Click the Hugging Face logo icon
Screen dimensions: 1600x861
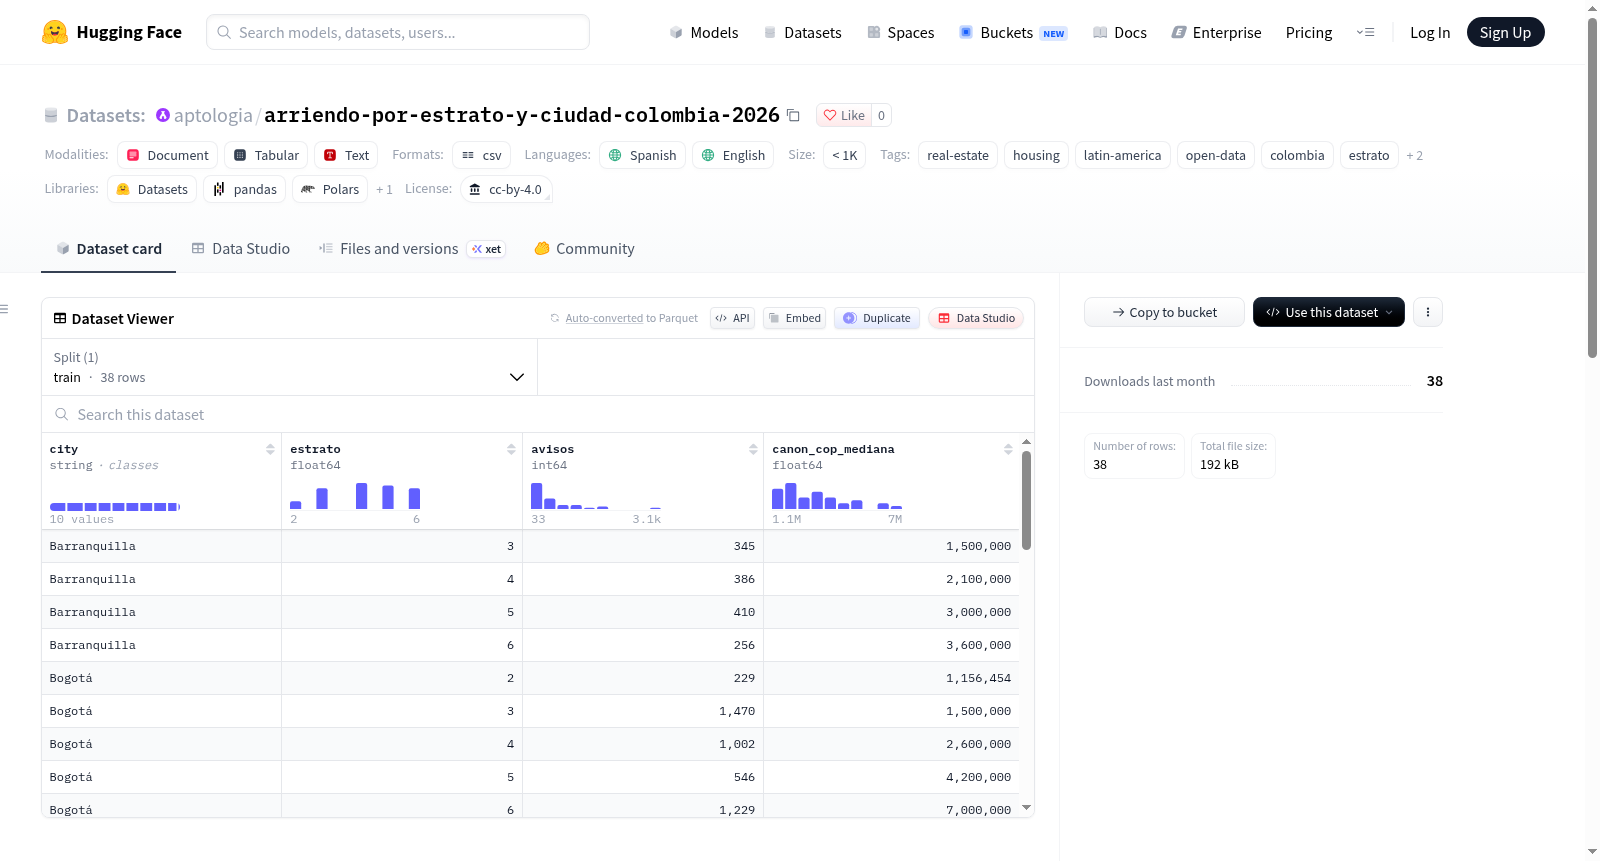click(55, 32)
